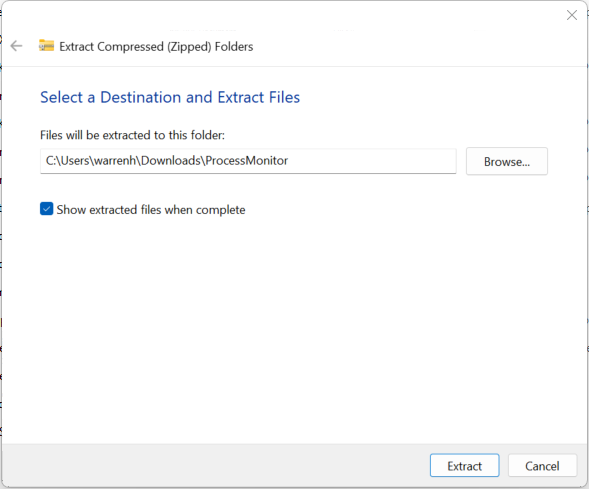Uncheck the Show extracted files checkbox
The image size is (589, 489).
point(47,209)
